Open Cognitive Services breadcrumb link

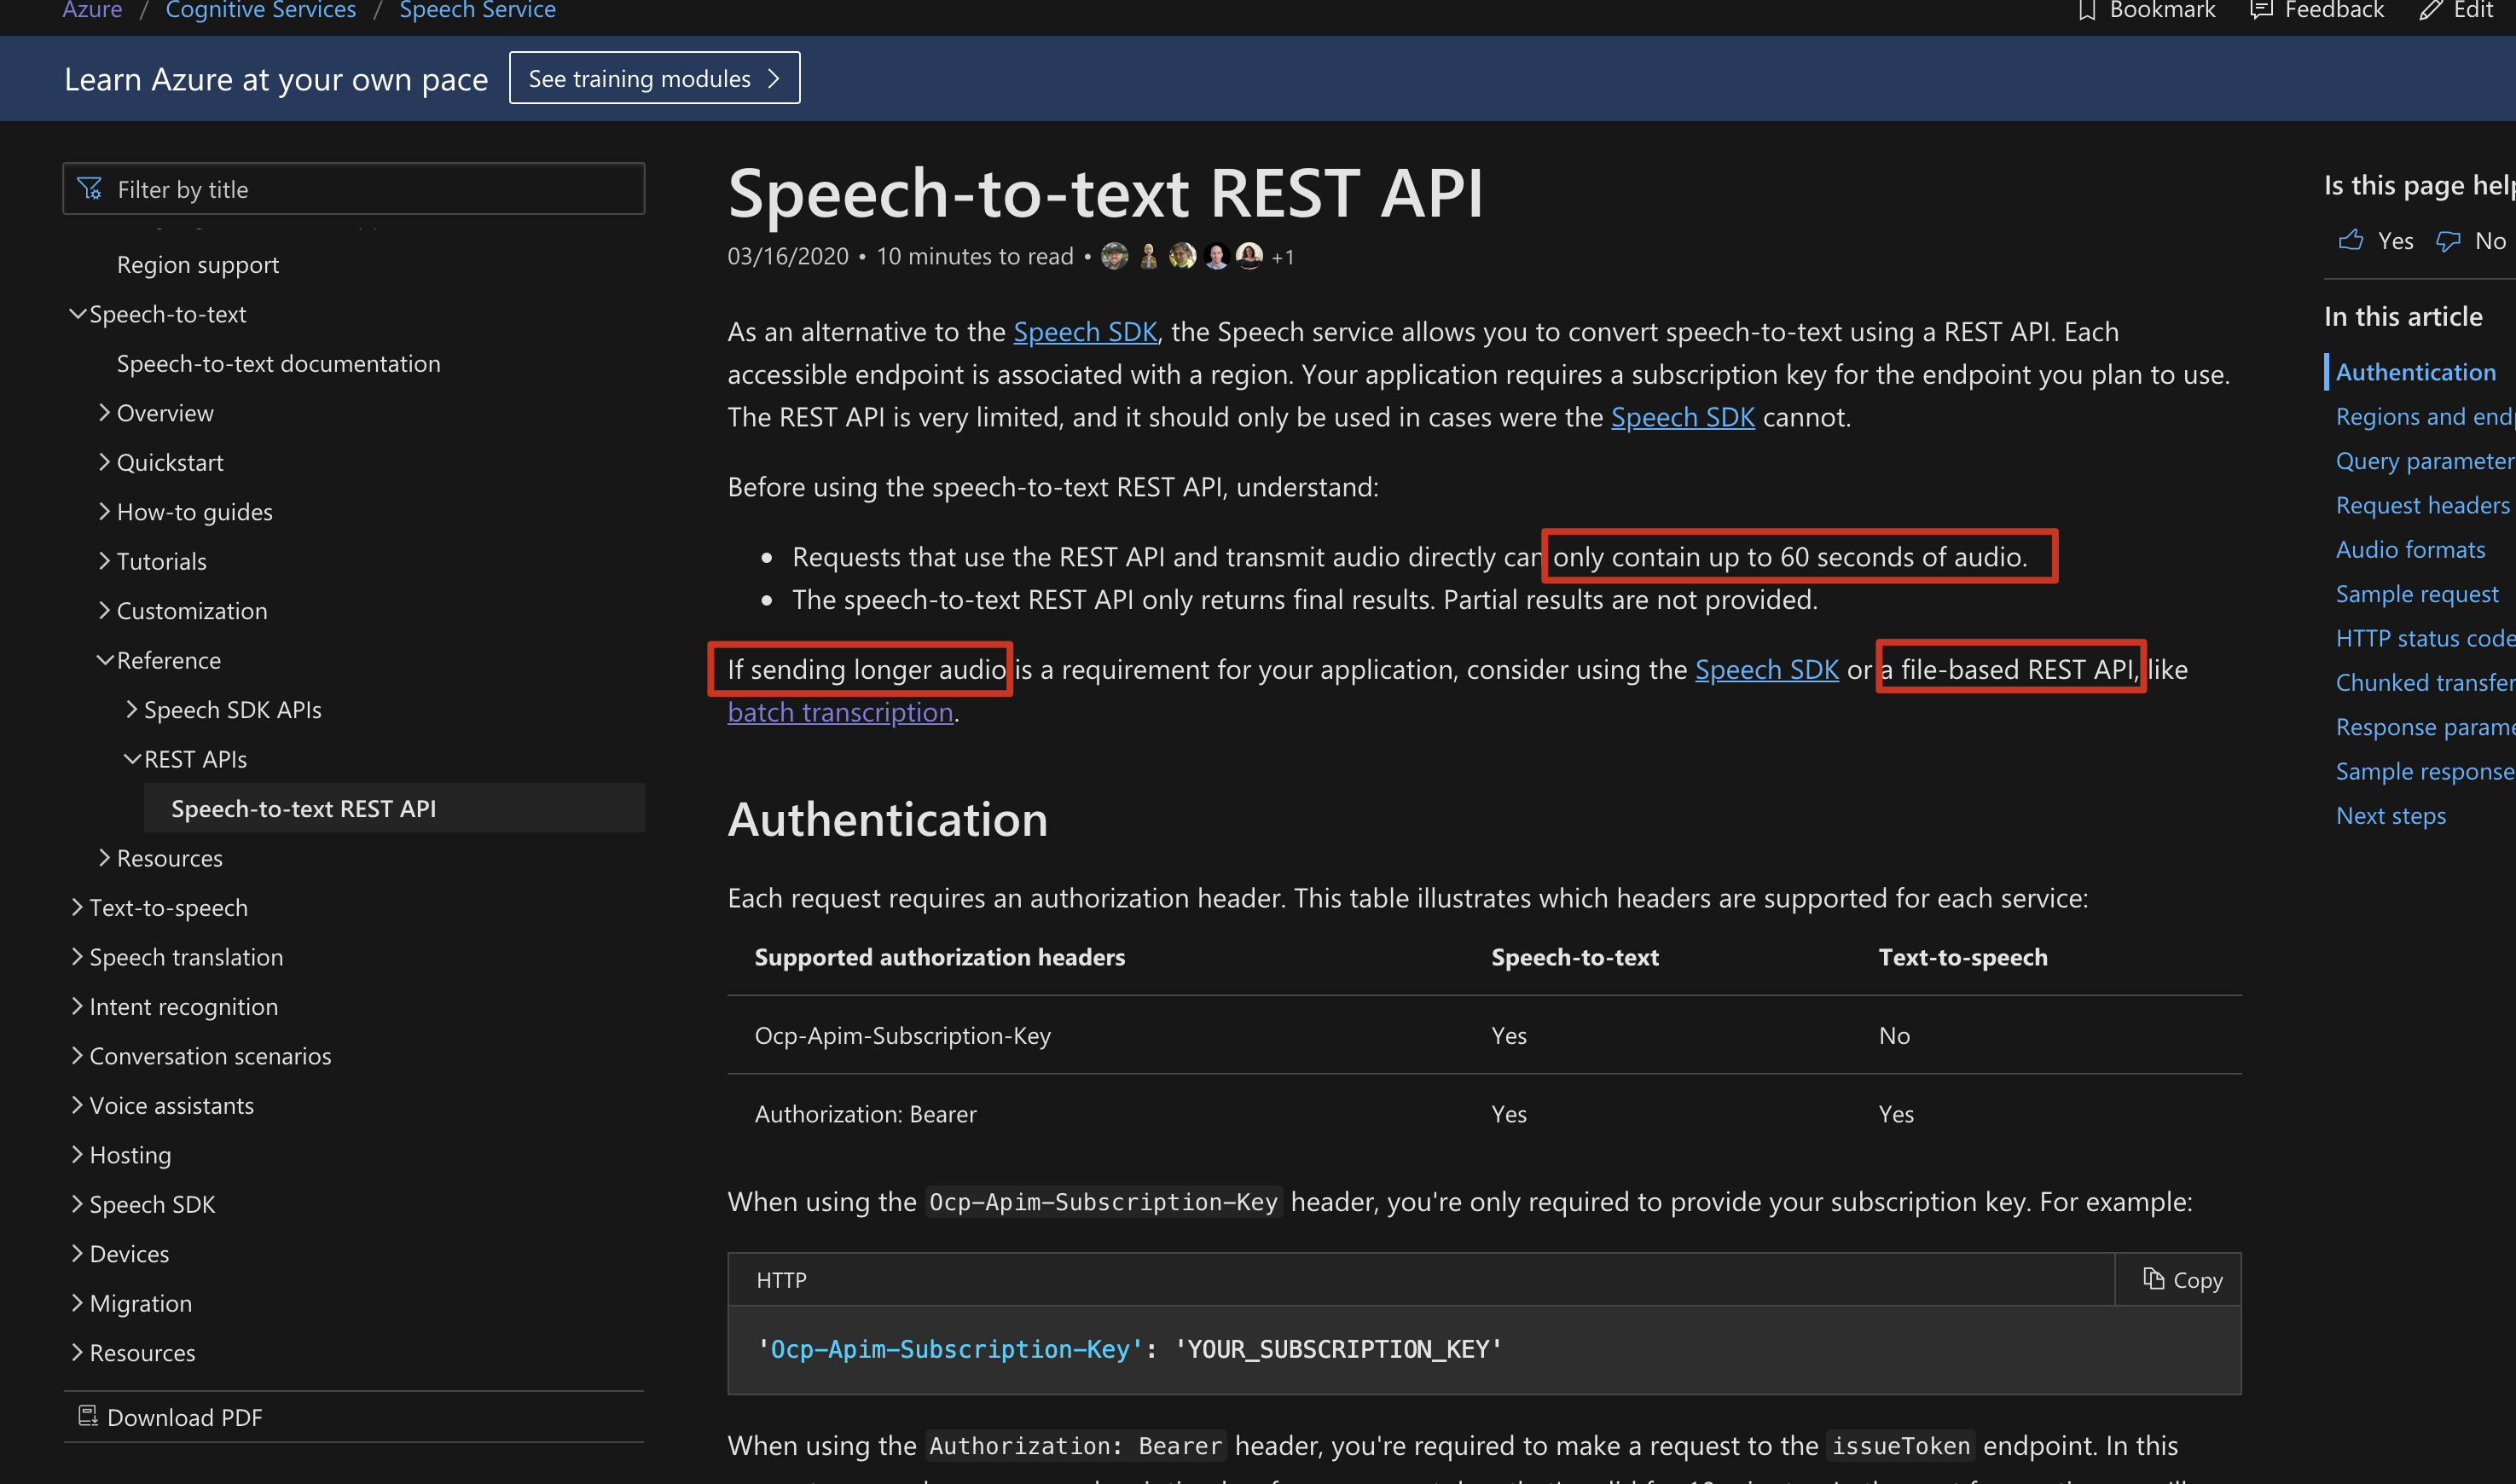pyautogui.click(x=260, y=11)
